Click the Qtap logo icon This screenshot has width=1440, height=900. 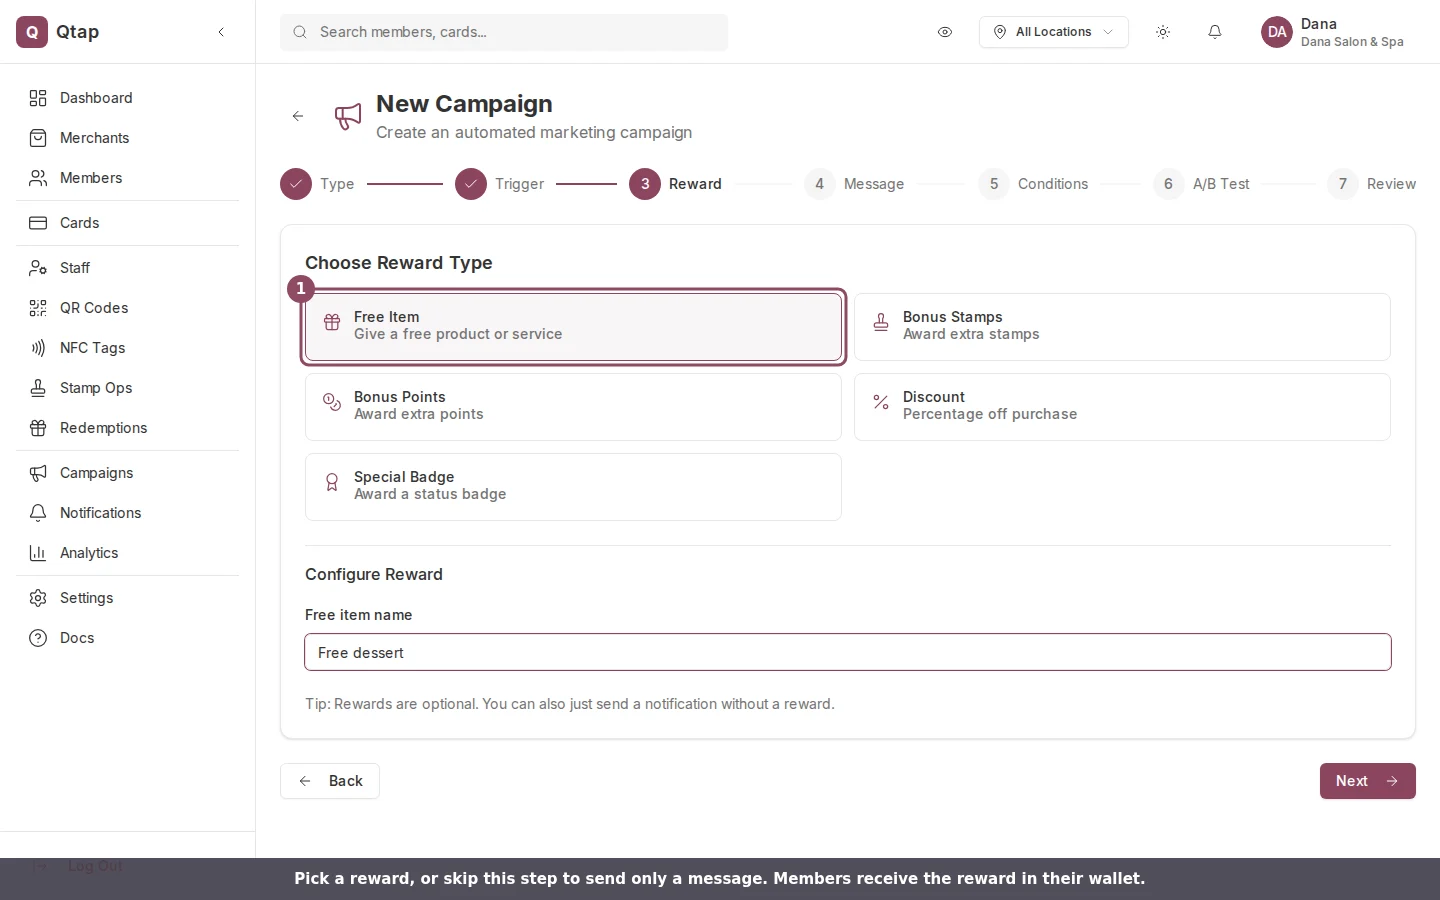point(32,32)
